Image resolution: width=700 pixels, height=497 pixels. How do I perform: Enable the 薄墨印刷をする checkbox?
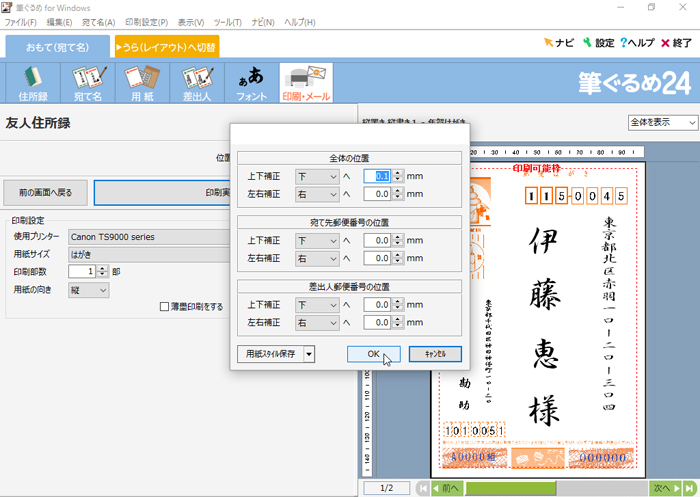coord(165,307)
